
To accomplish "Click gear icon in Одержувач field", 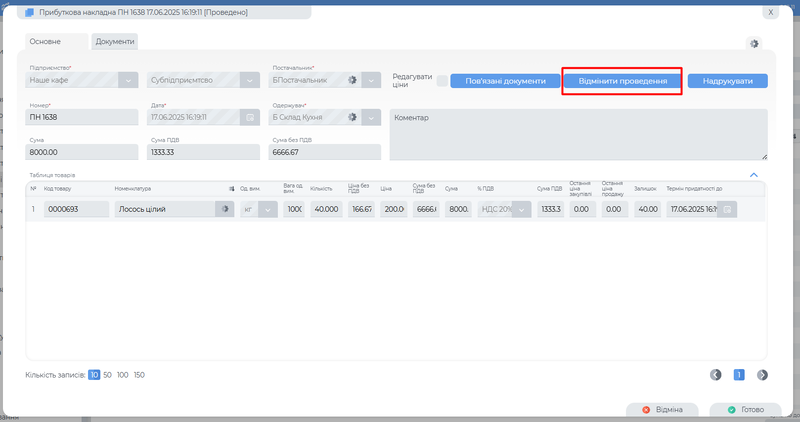I will [x=352, y=117].
